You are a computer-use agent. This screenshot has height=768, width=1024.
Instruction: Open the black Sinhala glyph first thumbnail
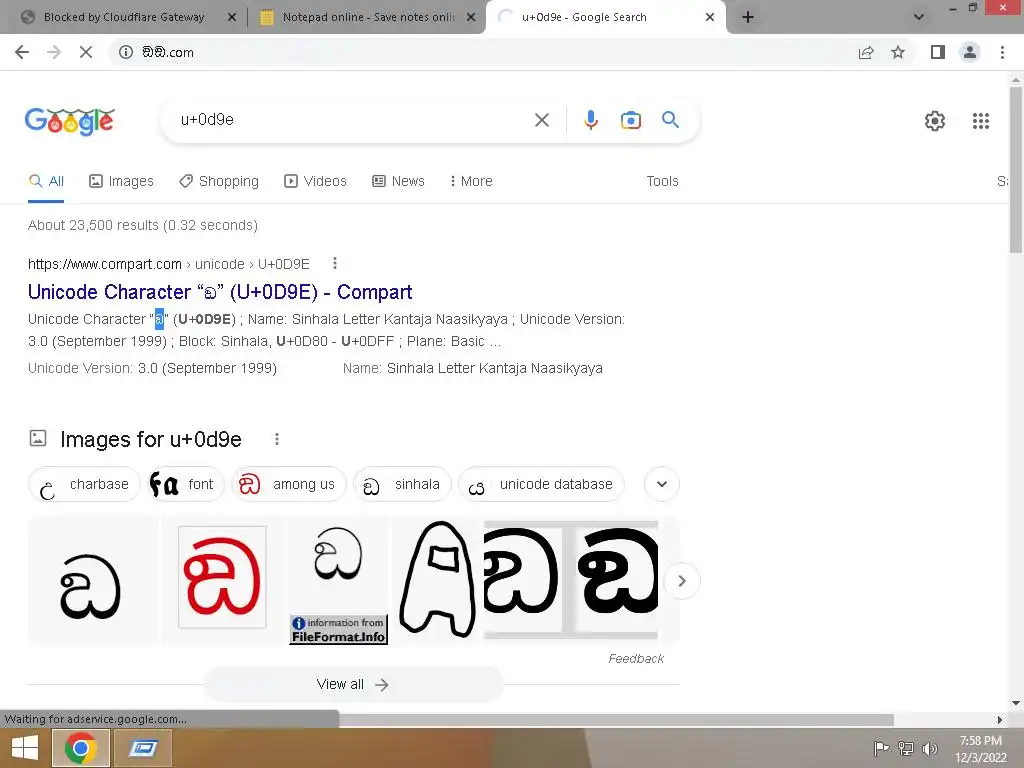[x=93, y=581]
